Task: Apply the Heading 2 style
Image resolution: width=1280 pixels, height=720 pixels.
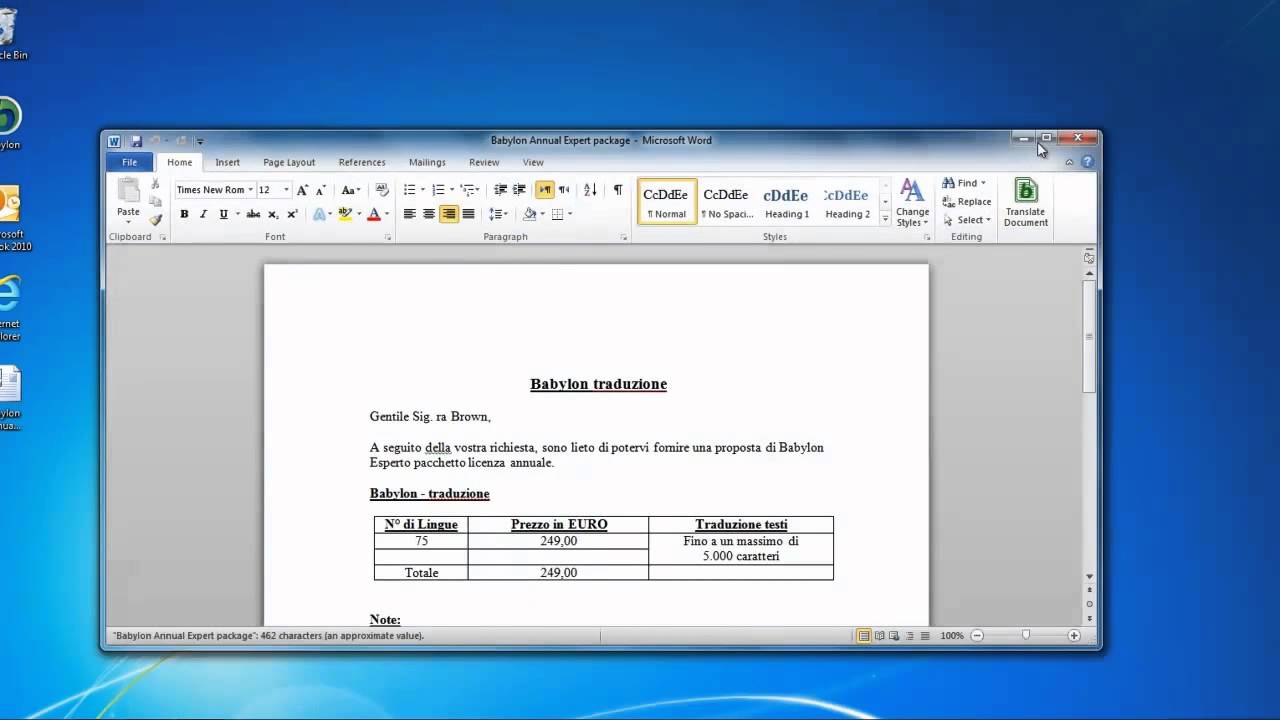Action: (x=846, y=202)
